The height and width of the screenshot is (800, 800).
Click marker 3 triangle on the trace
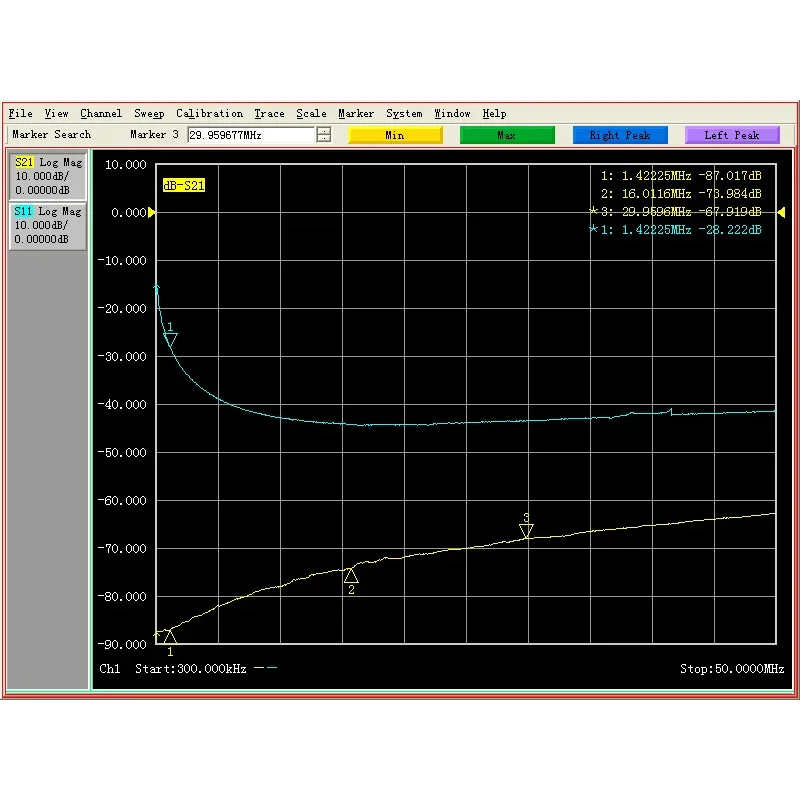pyautogui.click(x=527, y=532)
